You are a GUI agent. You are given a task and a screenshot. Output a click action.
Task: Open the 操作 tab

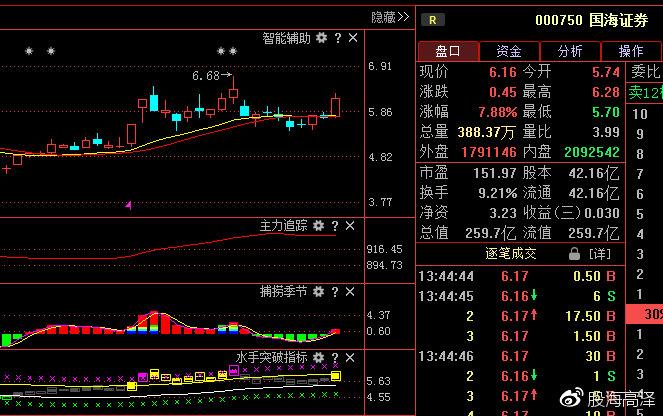pos(631,51)
